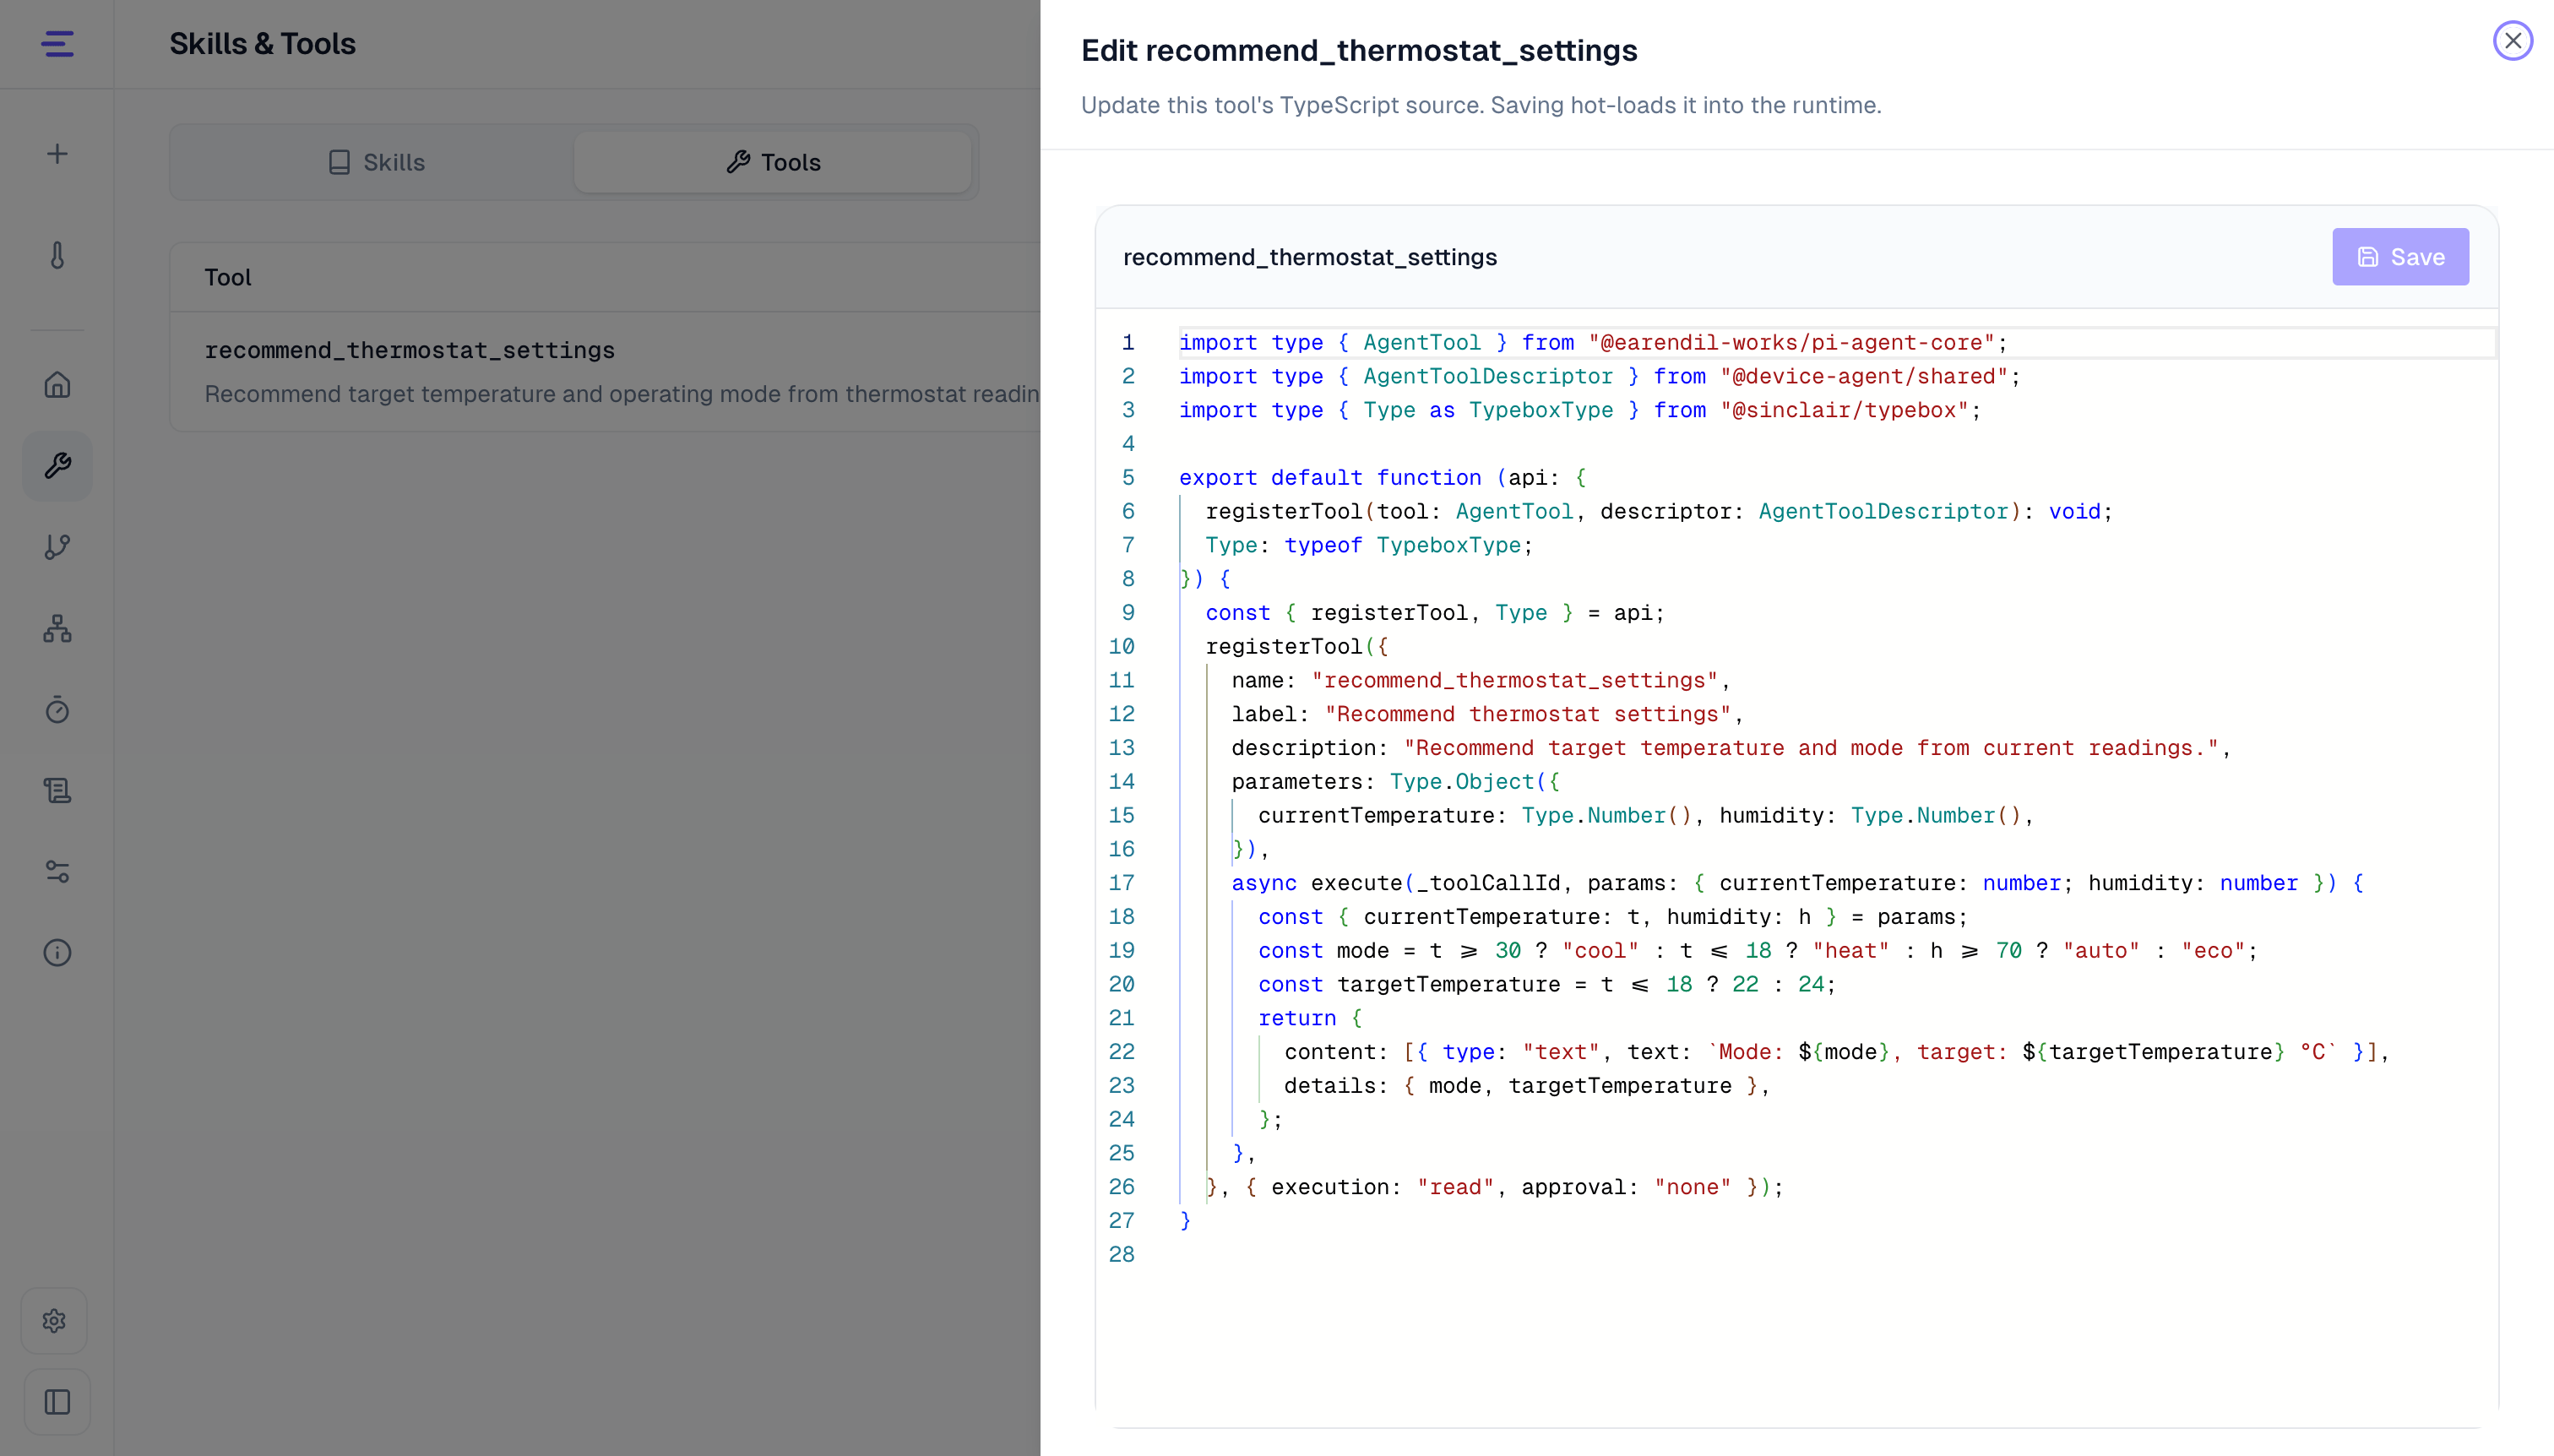Click the tool description text in list

622,394
